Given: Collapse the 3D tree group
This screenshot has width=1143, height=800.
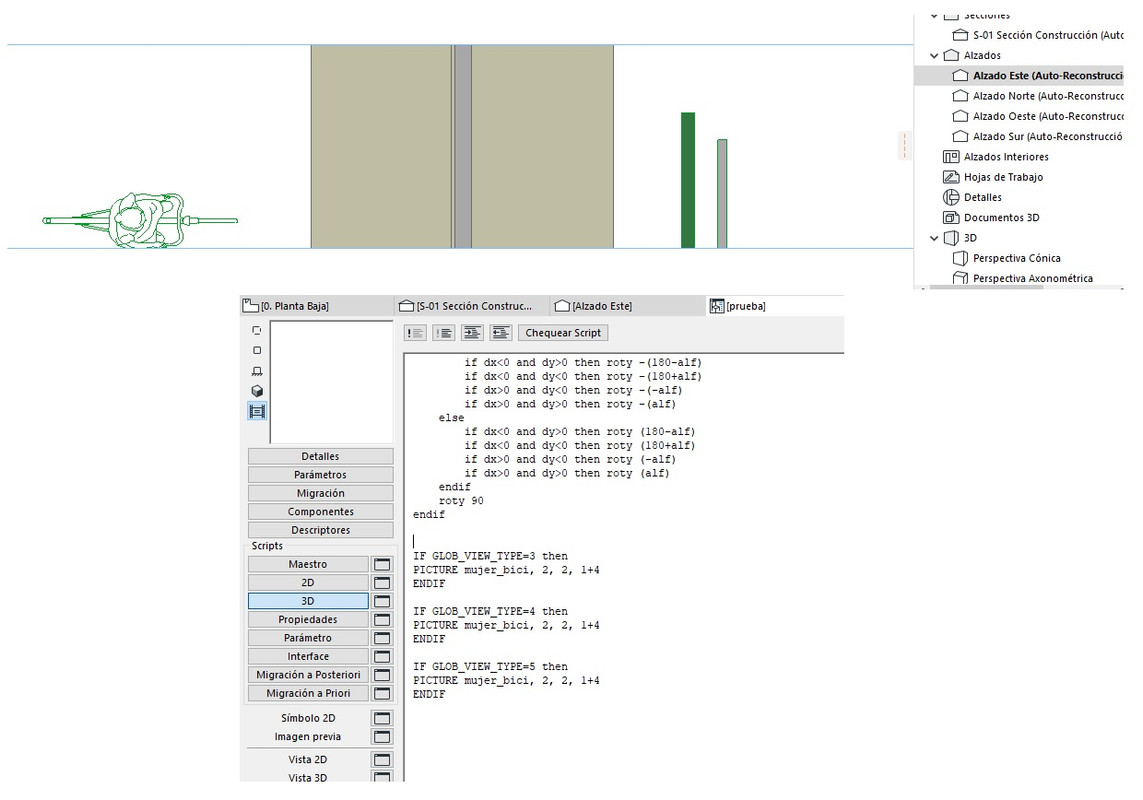Looking at the screenshot, I should [935, 238].
